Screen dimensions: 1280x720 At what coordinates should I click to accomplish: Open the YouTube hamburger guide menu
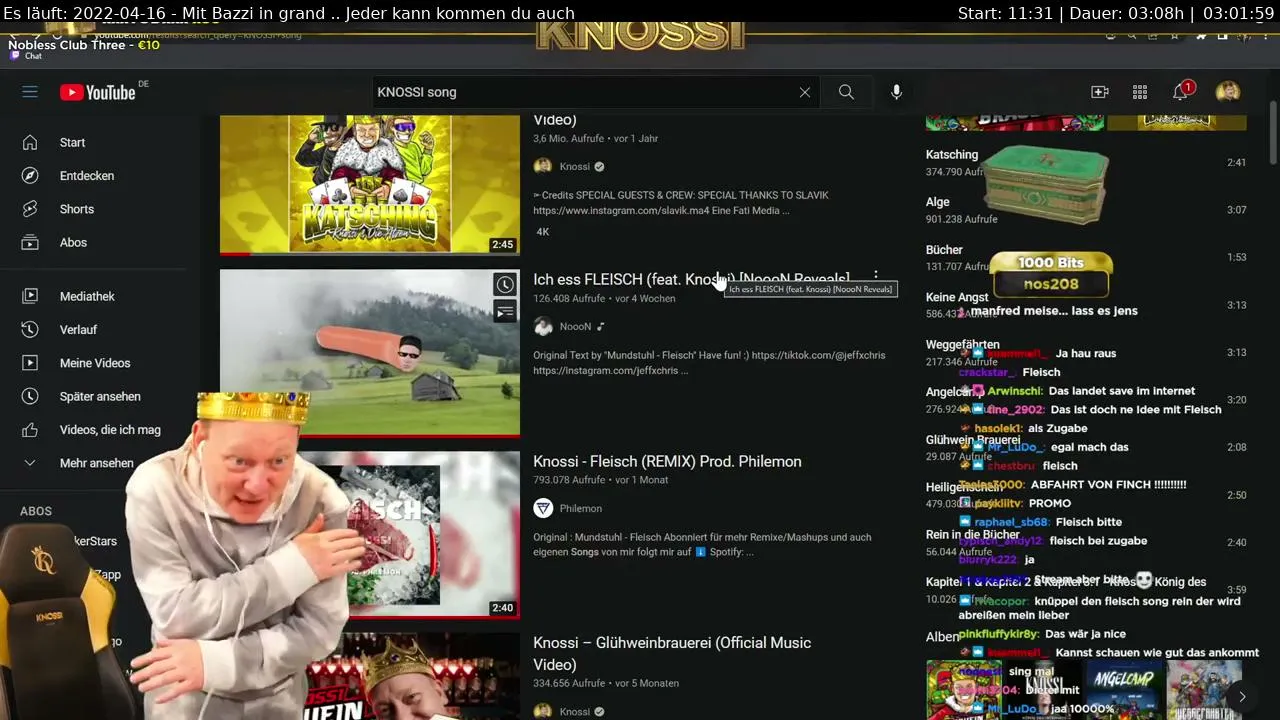30,92
